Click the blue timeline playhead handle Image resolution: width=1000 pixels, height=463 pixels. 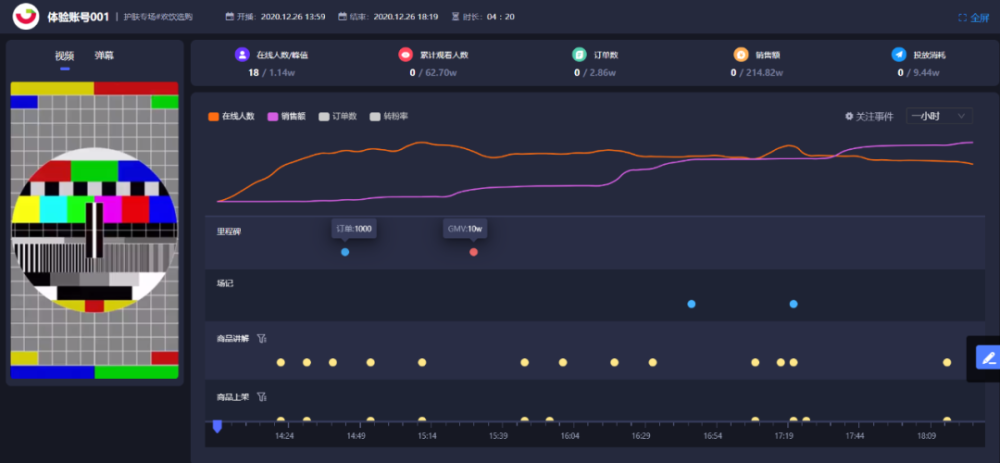tap(217, 427)
